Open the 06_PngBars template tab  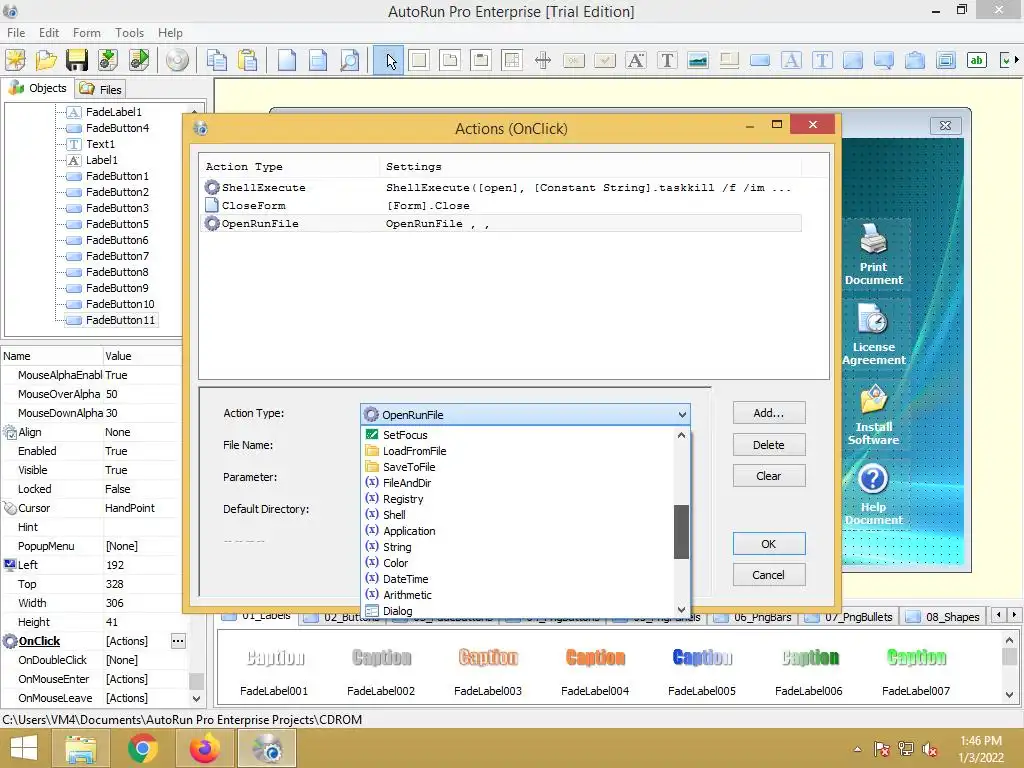tap(753, 616)
